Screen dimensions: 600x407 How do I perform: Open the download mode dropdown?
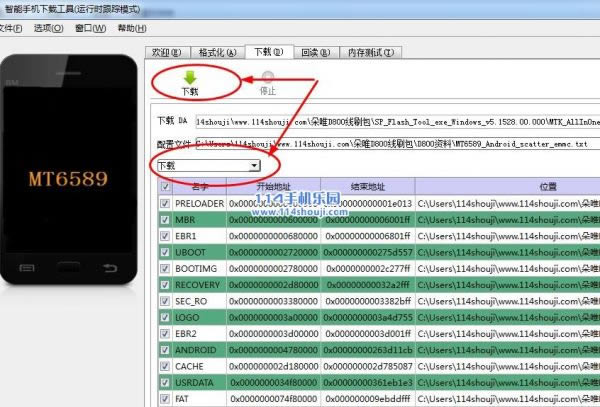[x=256, y=165]
